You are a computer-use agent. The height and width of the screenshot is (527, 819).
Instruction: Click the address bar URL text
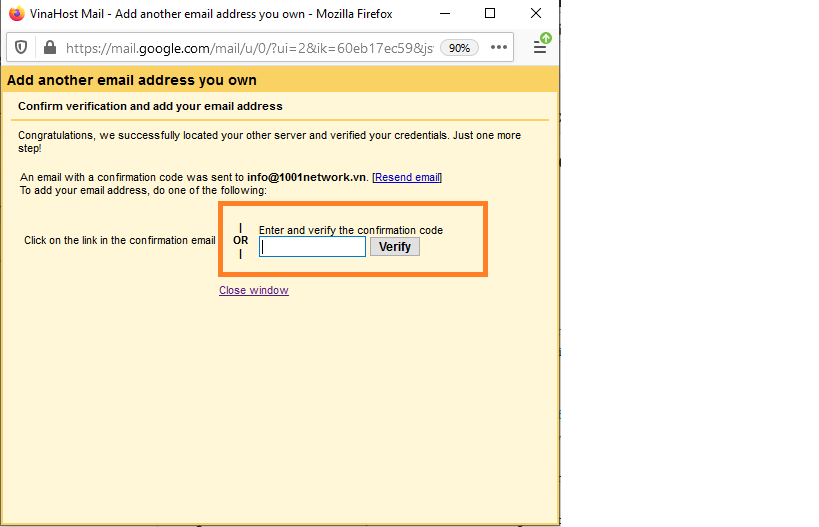250,48
